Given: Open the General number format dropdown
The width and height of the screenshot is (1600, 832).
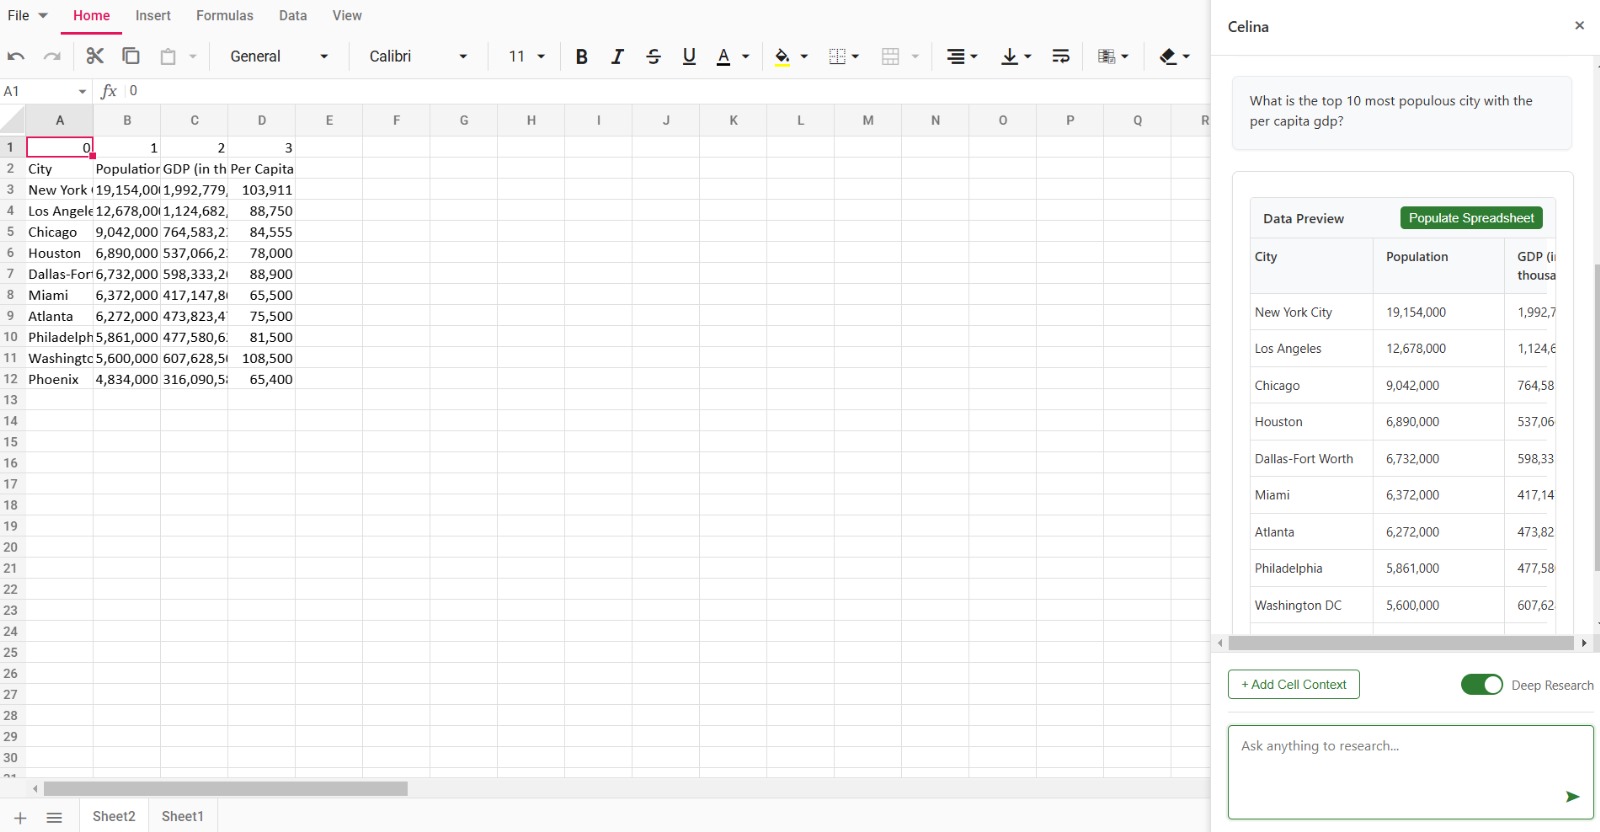Looking at the screenshot, I should coord(279,57).
